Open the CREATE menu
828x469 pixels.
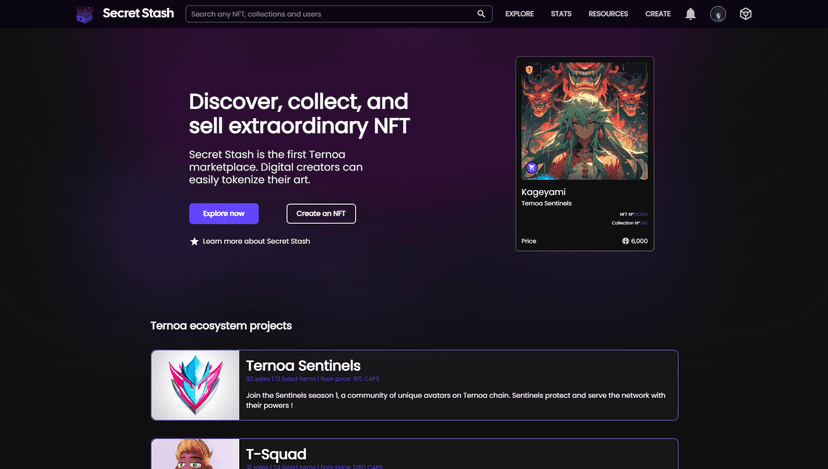[x=657, y=14]
